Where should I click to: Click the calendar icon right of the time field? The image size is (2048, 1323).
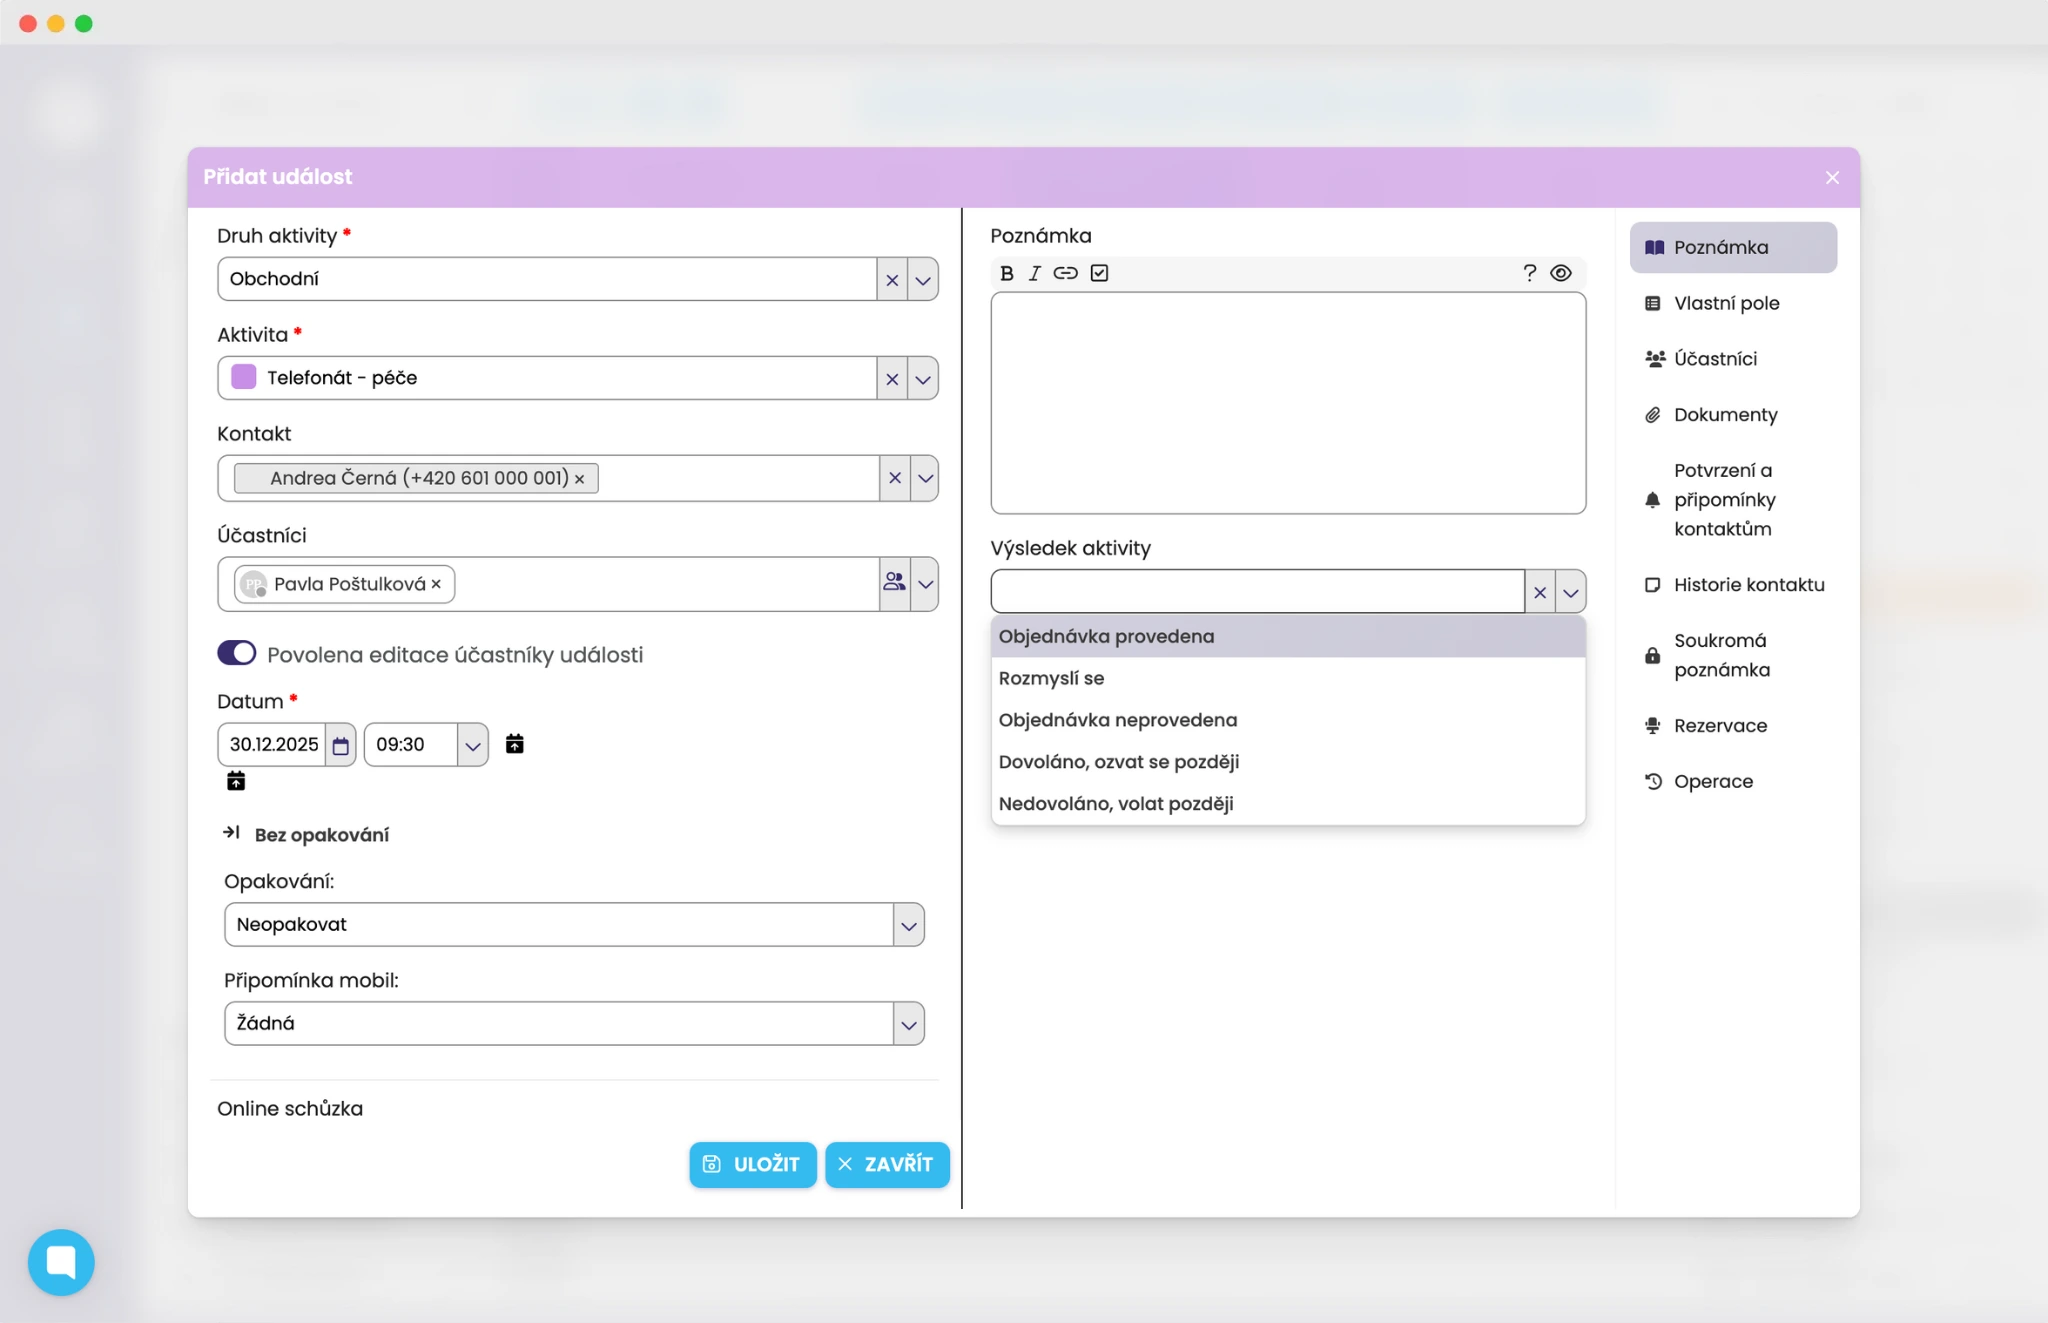tap(514, 743)
